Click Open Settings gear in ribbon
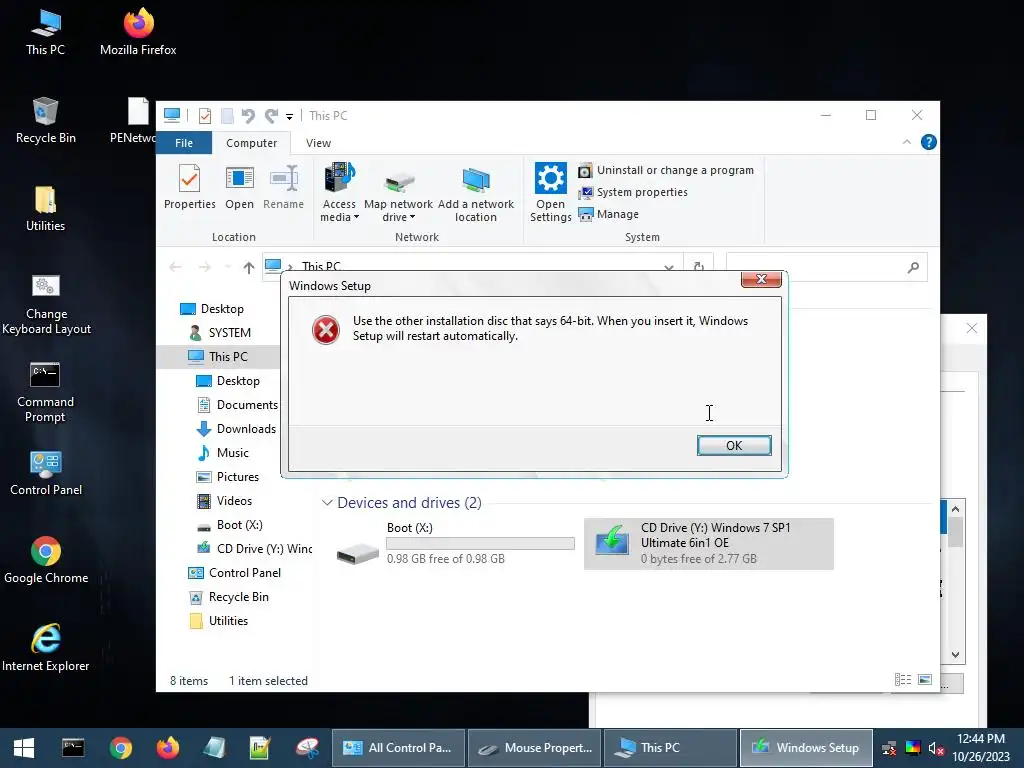The image size is (1024, 768). pyautogui.click(x=551, y=193)
